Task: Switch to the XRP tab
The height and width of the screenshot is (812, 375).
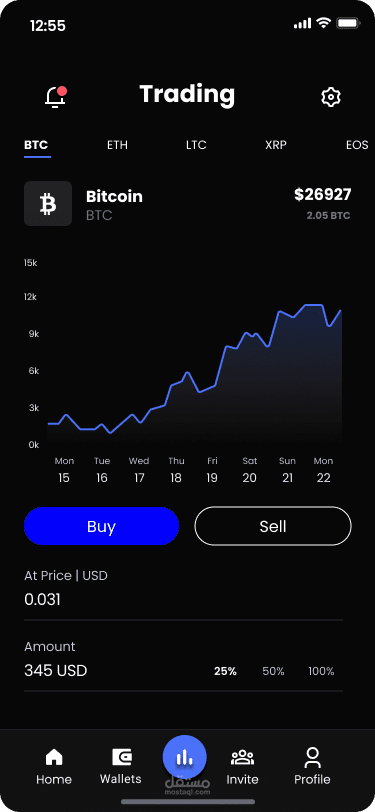Action: (276, 145)
